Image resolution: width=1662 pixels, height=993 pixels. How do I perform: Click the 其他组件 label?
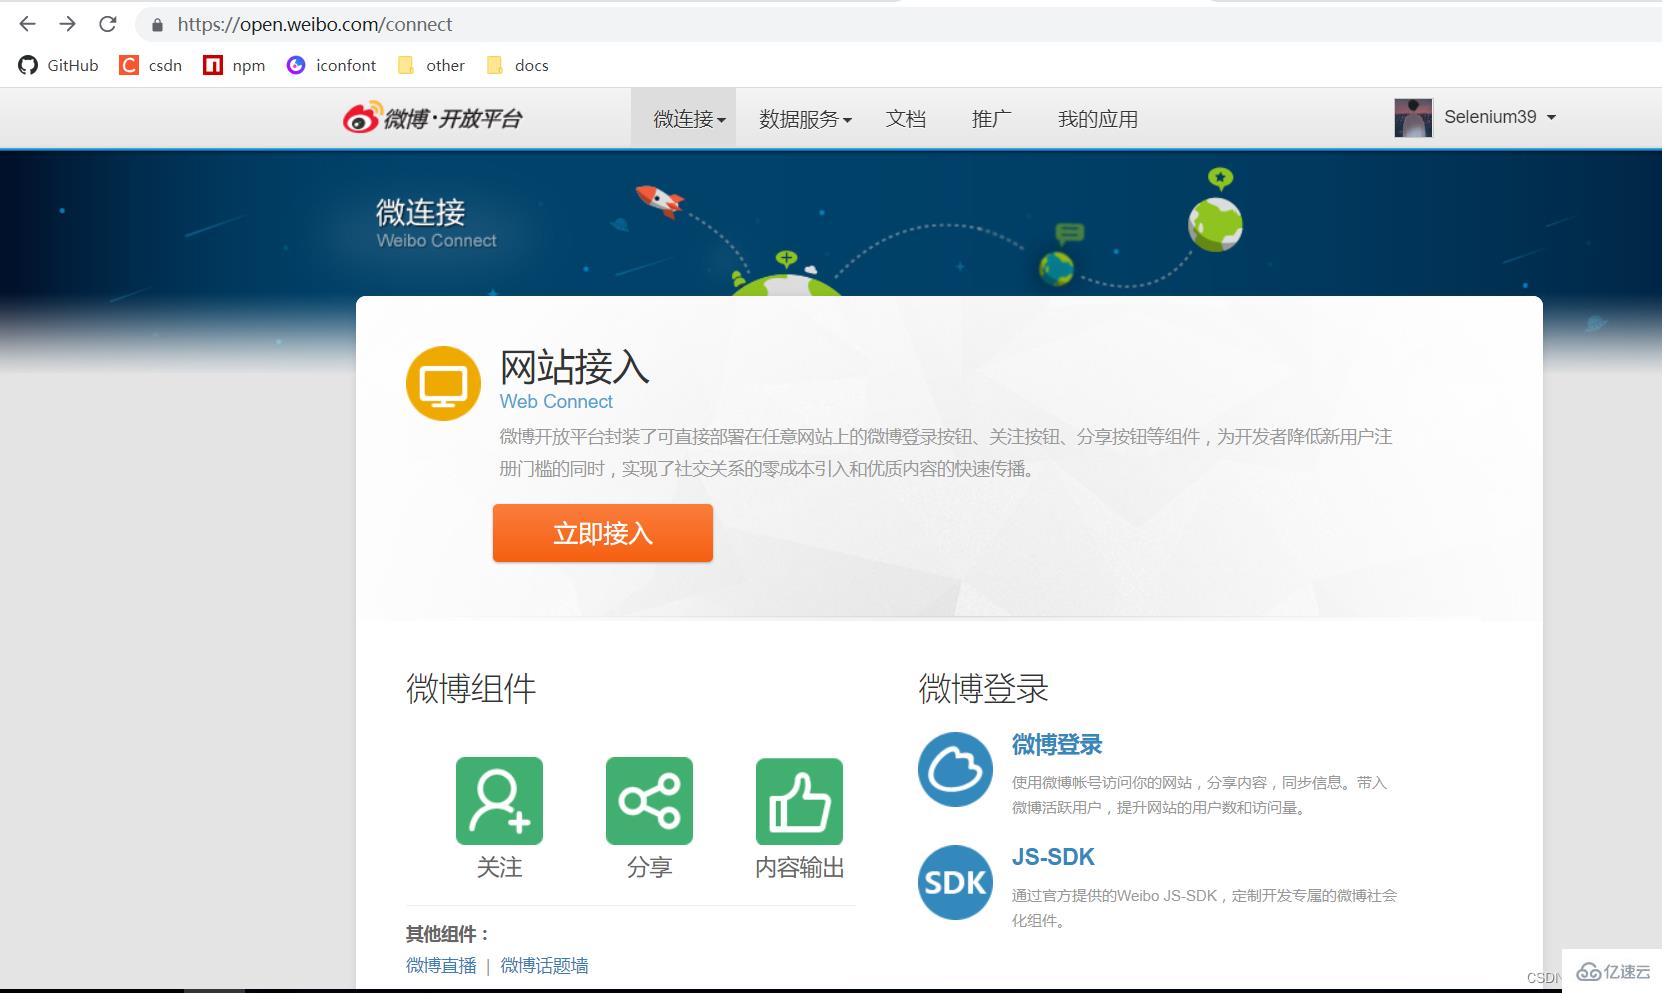coord(448,934)
